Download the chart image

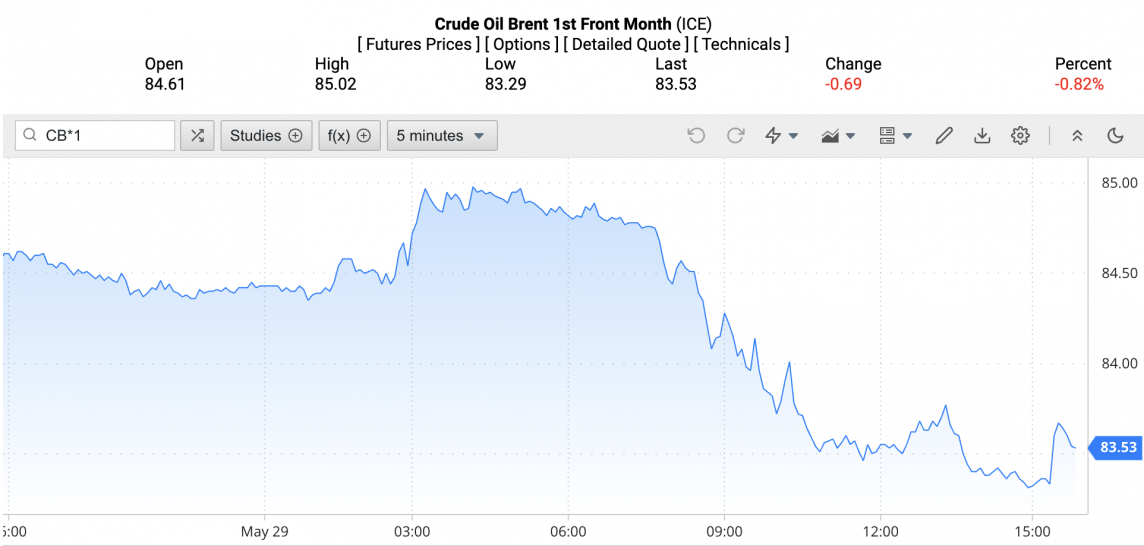(982, 136)
